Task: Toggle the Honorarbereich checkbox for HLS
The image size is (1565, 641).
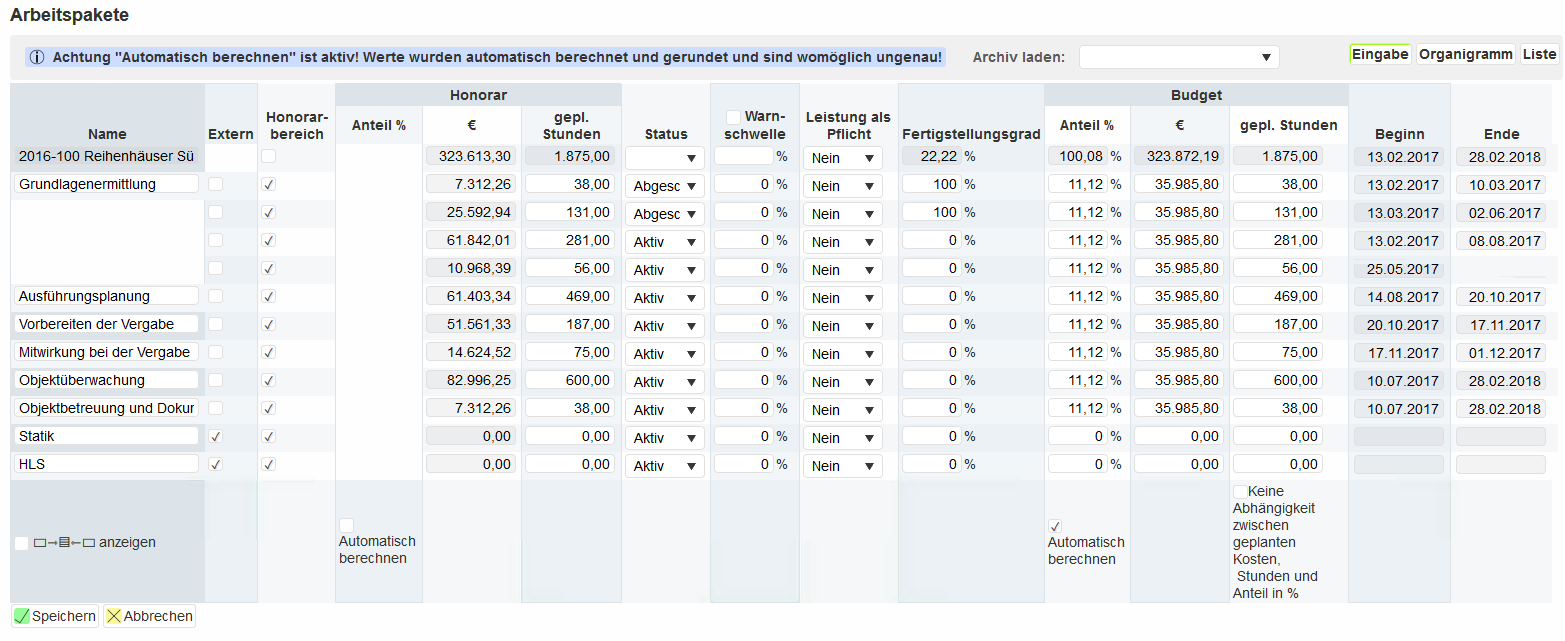Action: tap(270, 464)
